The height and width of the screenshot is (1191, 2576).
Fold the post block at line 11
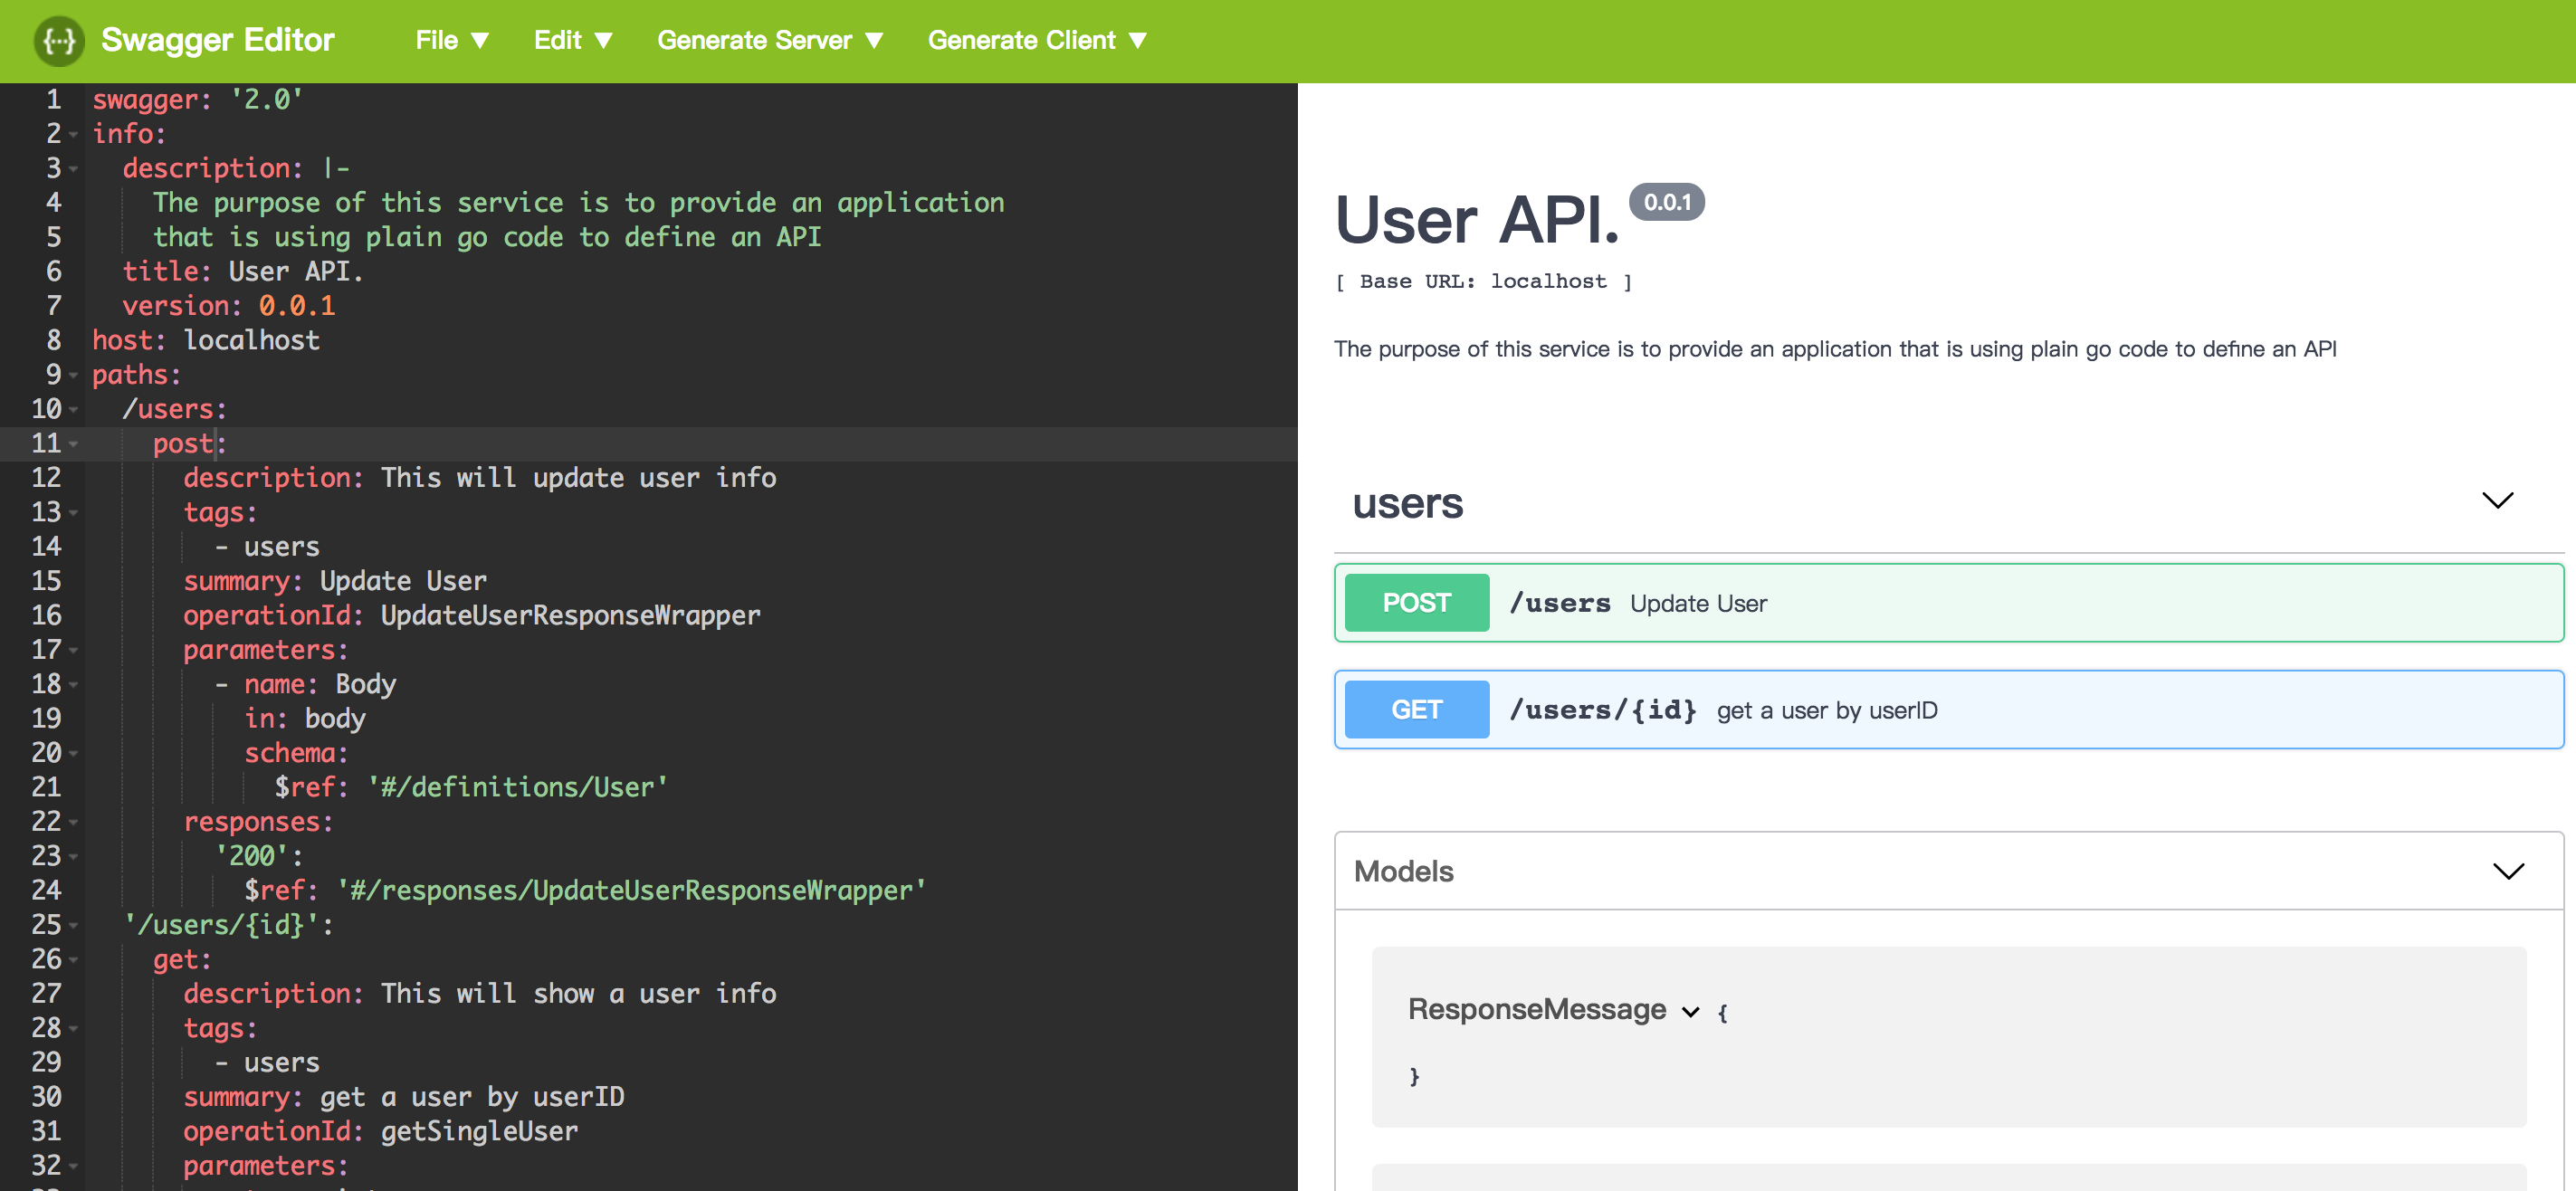(74, 443)
